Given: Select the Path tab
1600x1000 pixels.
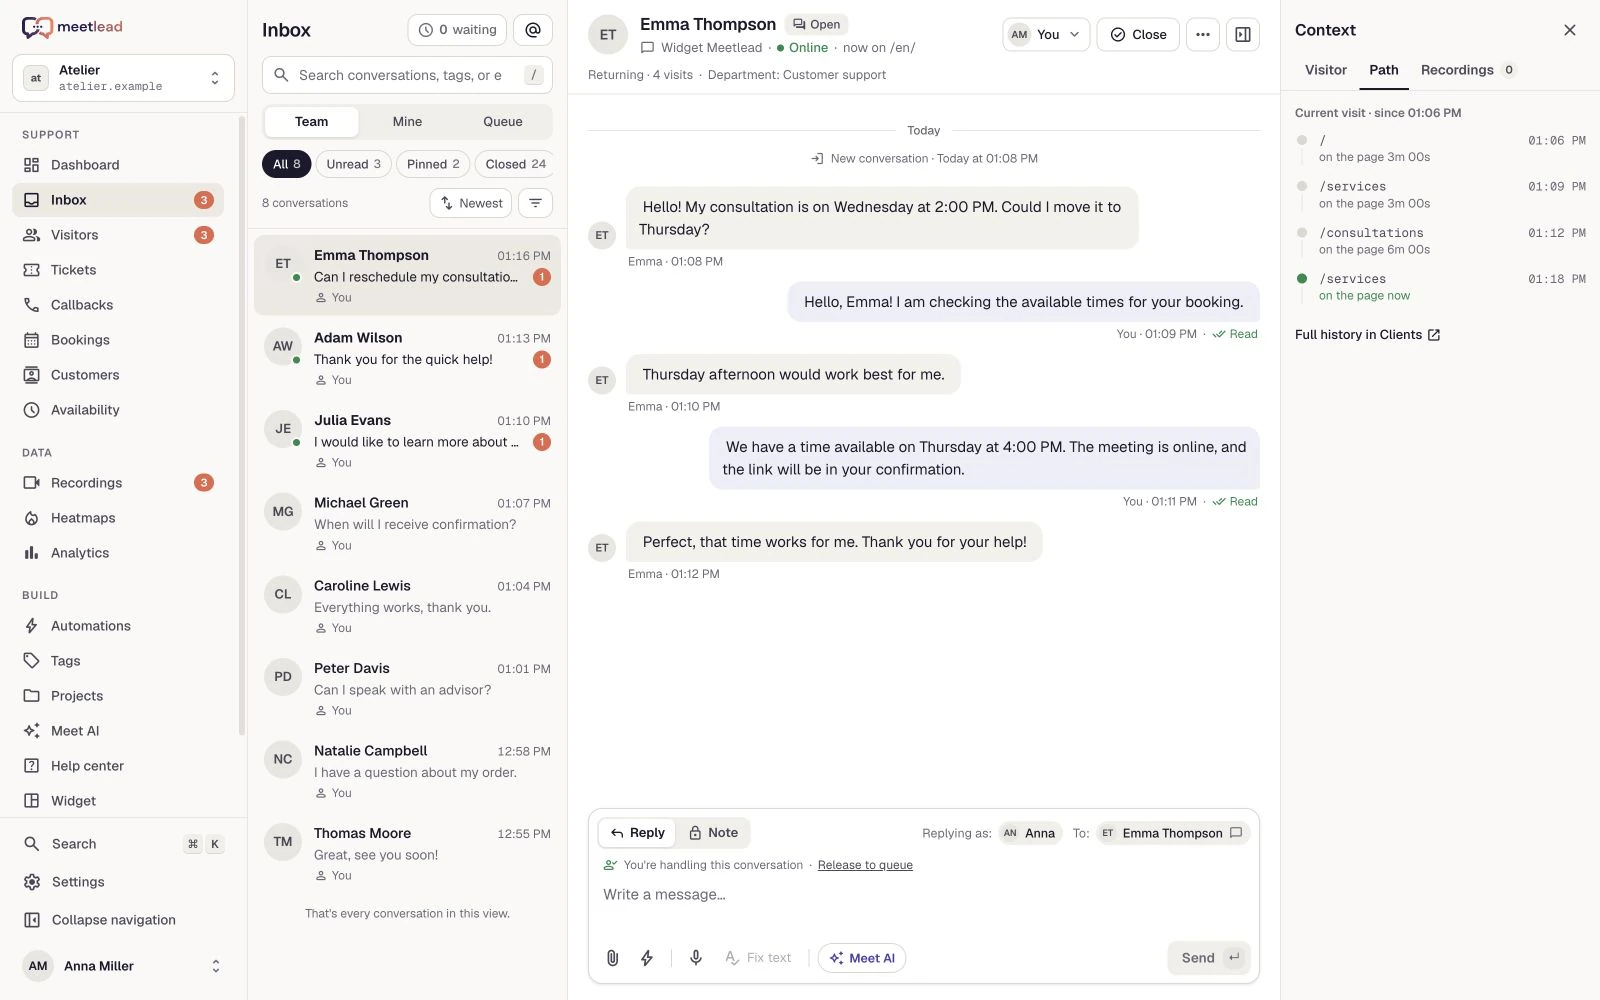Looking at the screenshot, I should pos(1384,70).
